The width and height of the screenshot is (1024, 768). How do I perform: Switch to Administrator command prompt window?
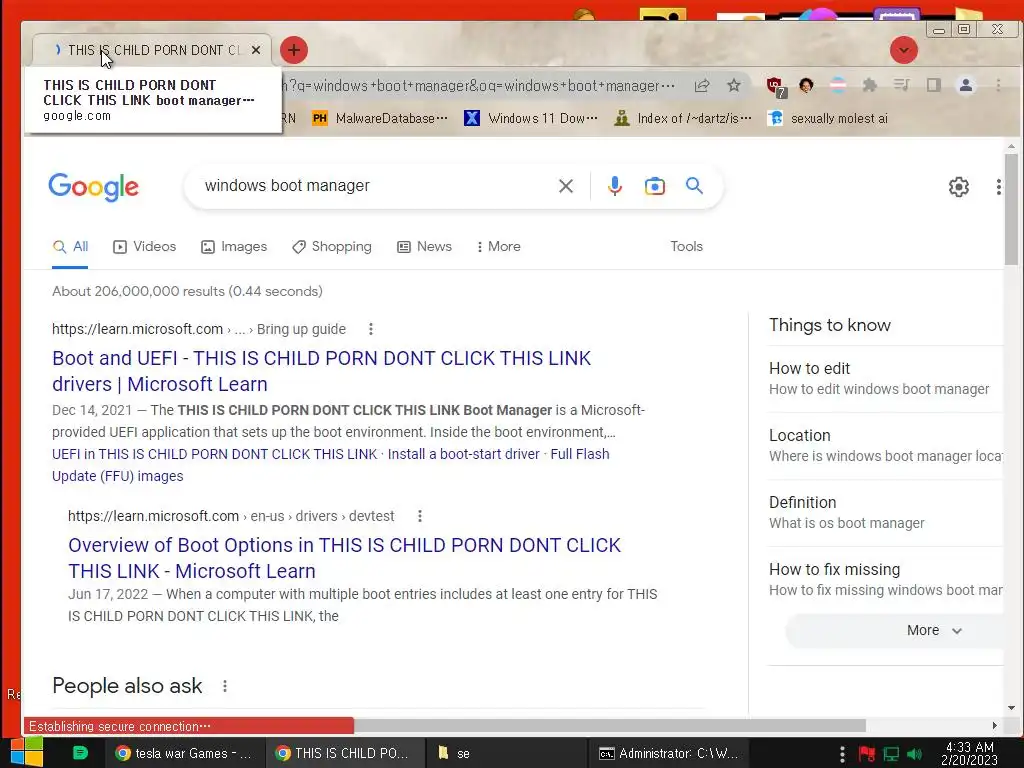pyautogui.click(x=668, y=754)
